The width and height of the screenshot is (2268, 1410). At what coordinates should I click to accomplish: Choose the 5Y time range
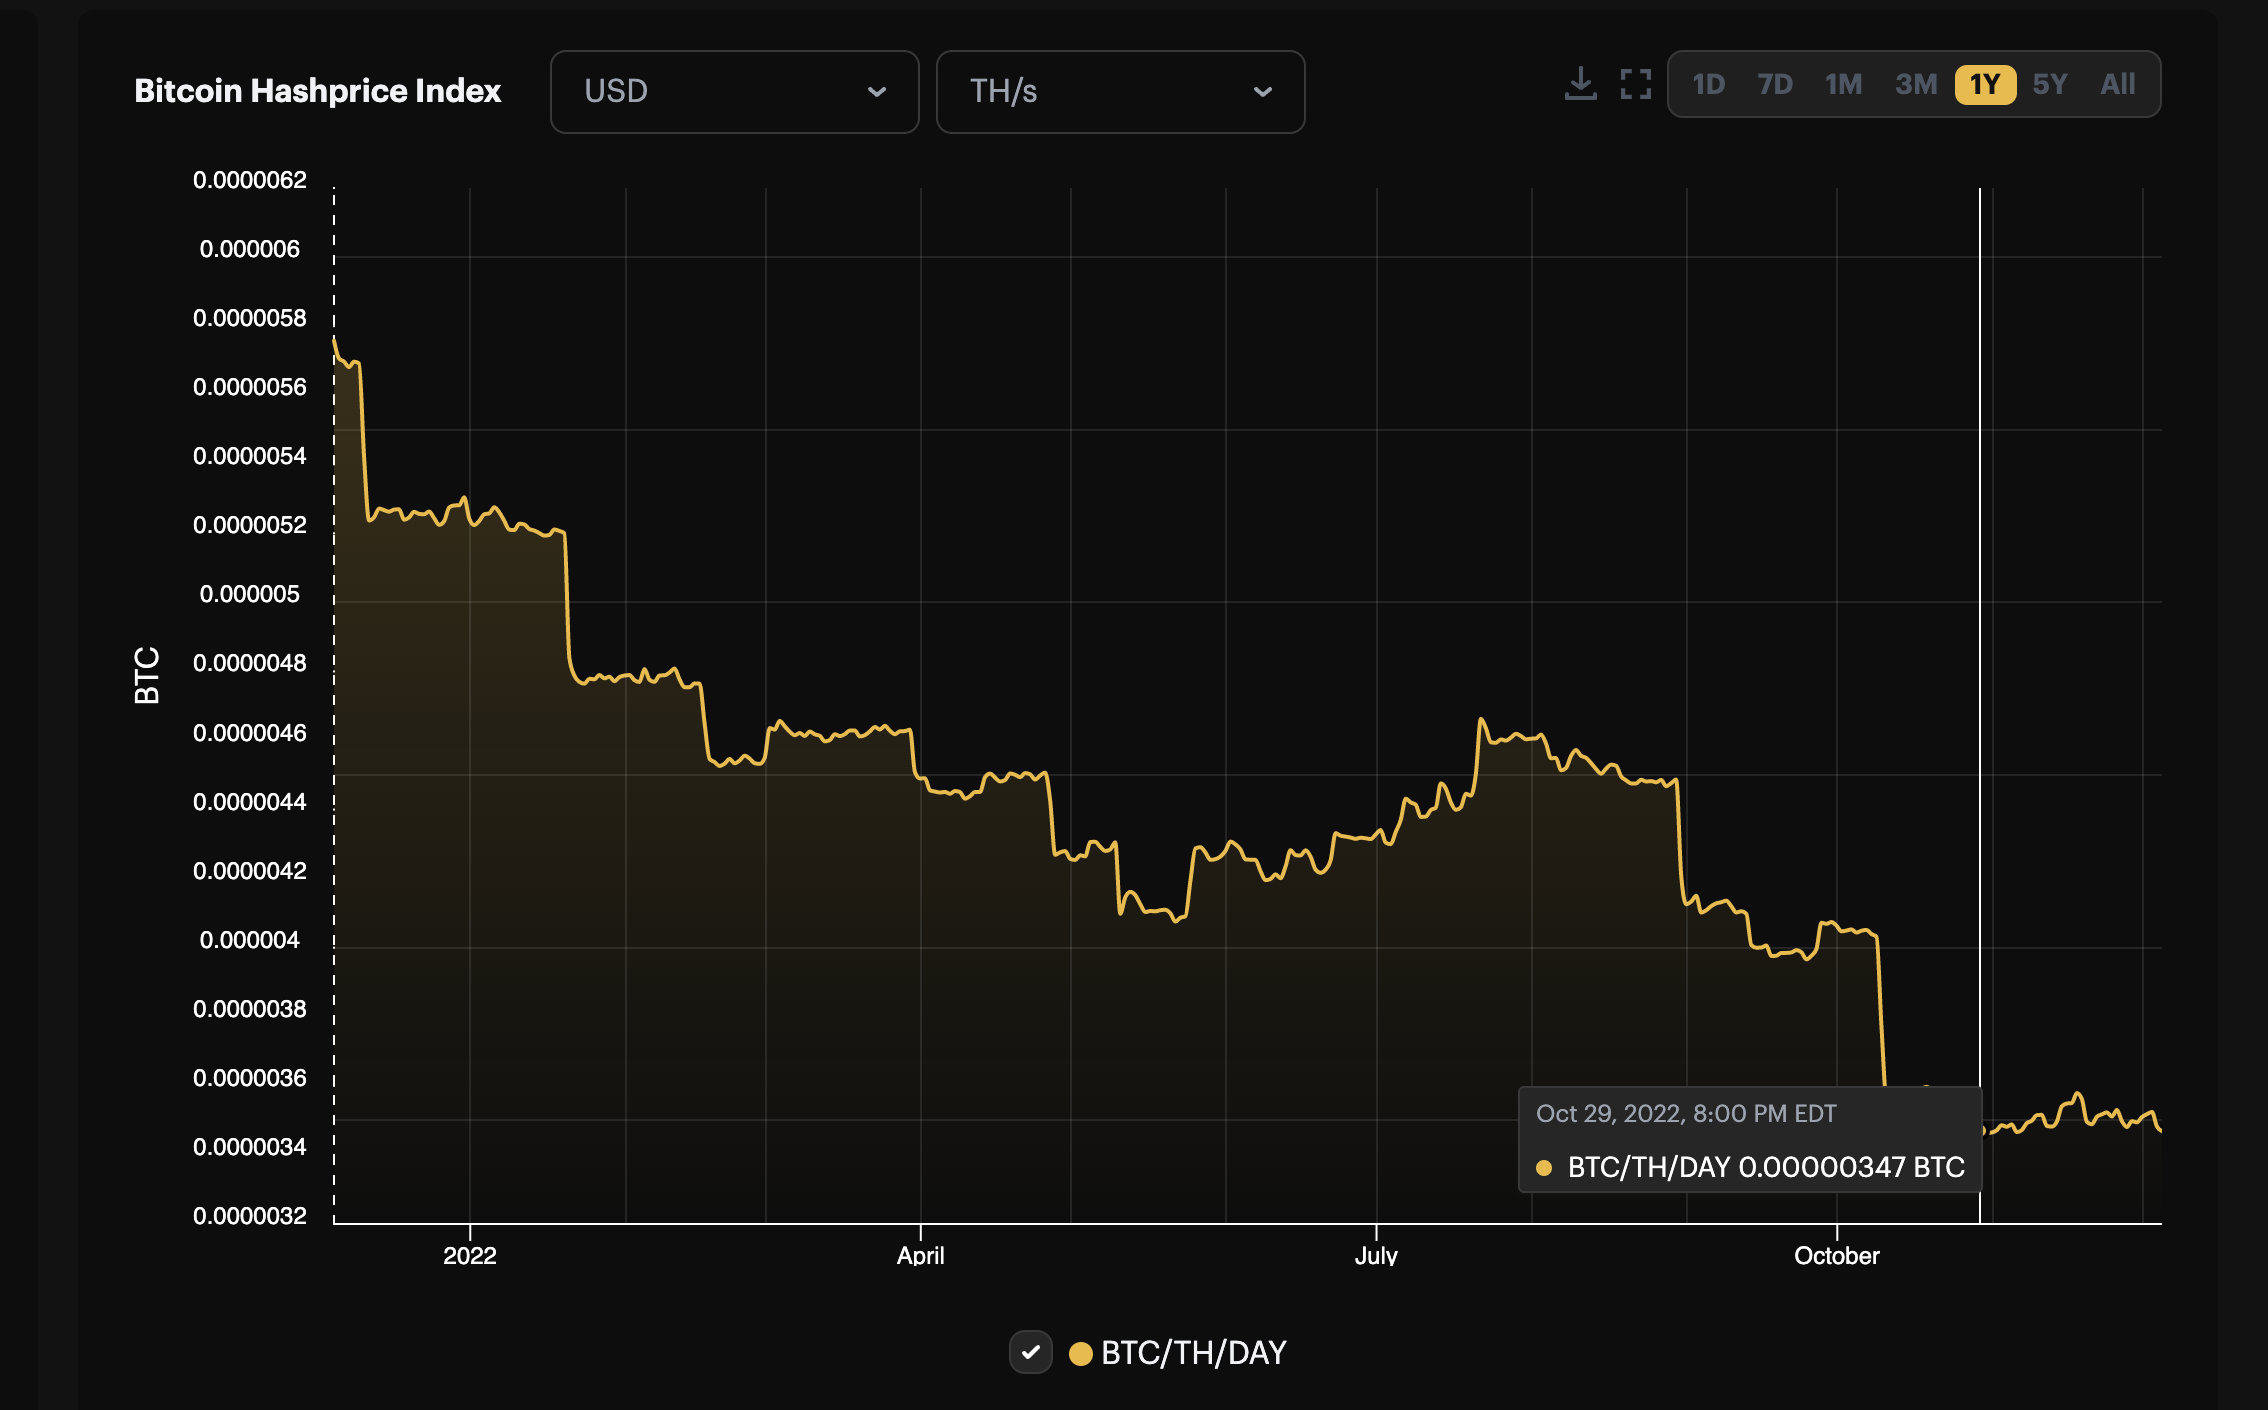2049,84
